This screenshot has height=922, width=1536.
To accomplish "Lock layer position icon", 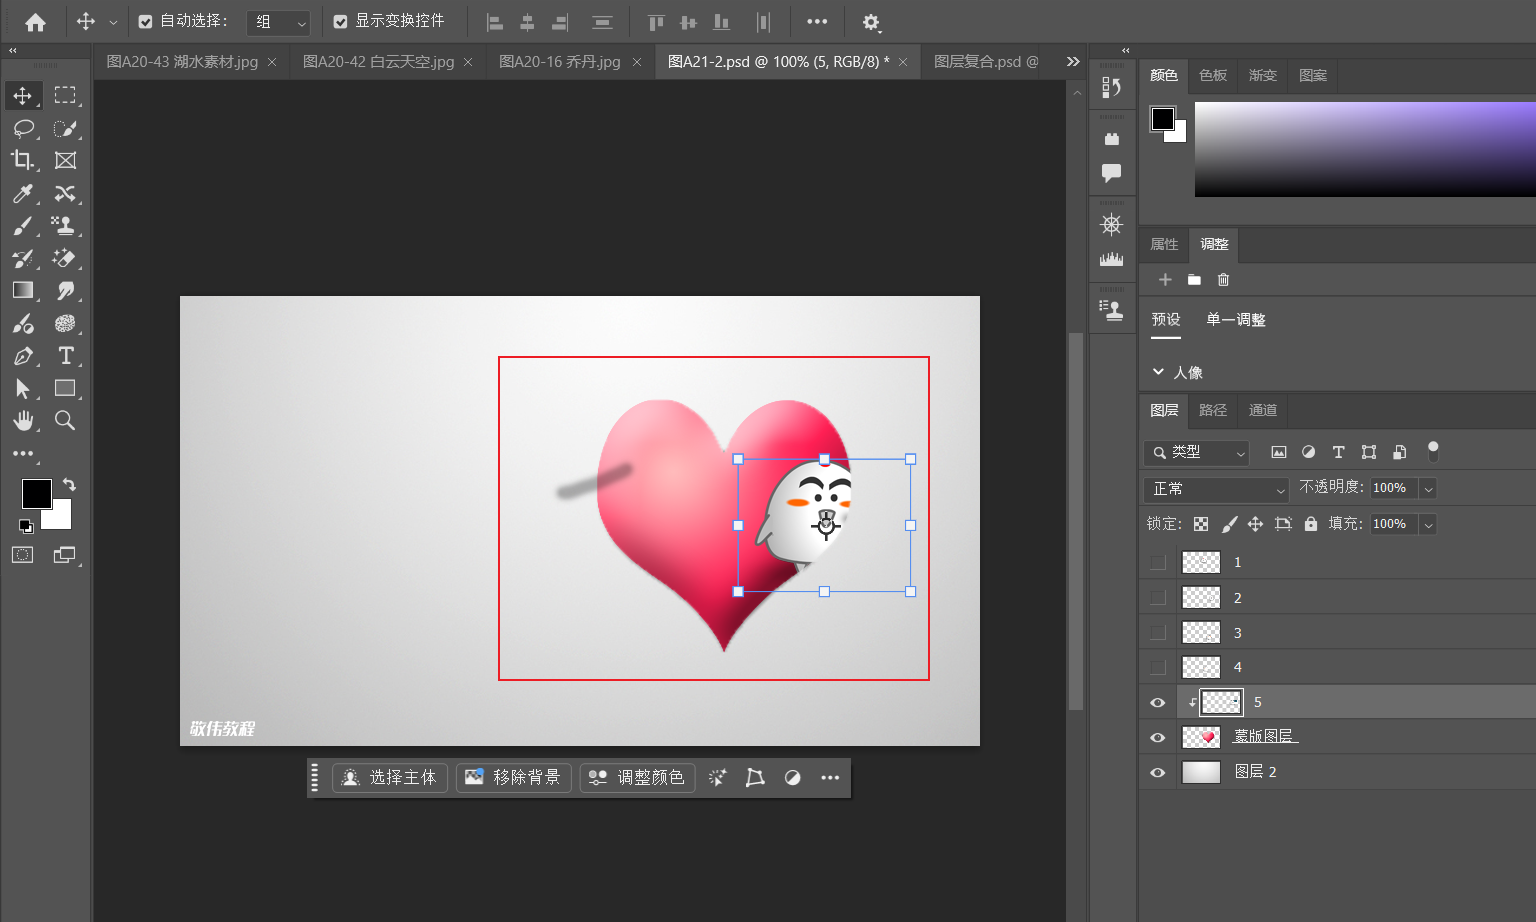I will (1256, 524).
